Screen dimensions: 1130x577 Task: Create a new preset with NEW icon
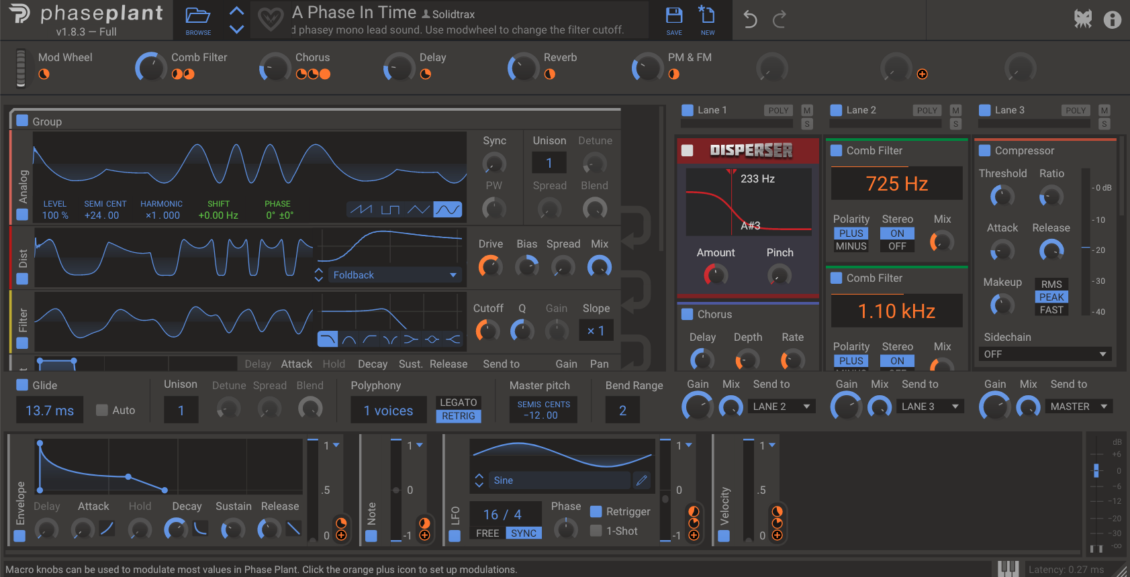[x=707, y=15]
